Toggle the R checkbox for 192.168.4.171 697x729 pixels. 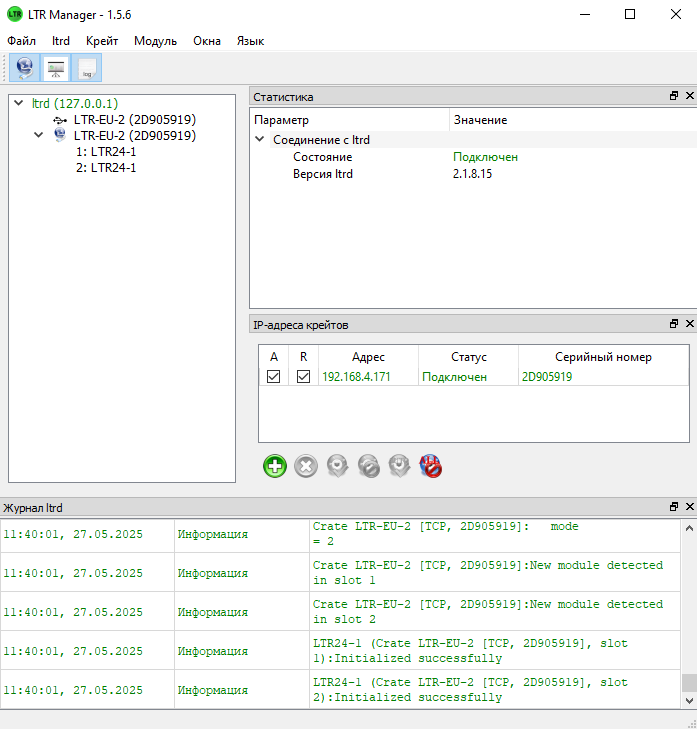tap(303, 376)
